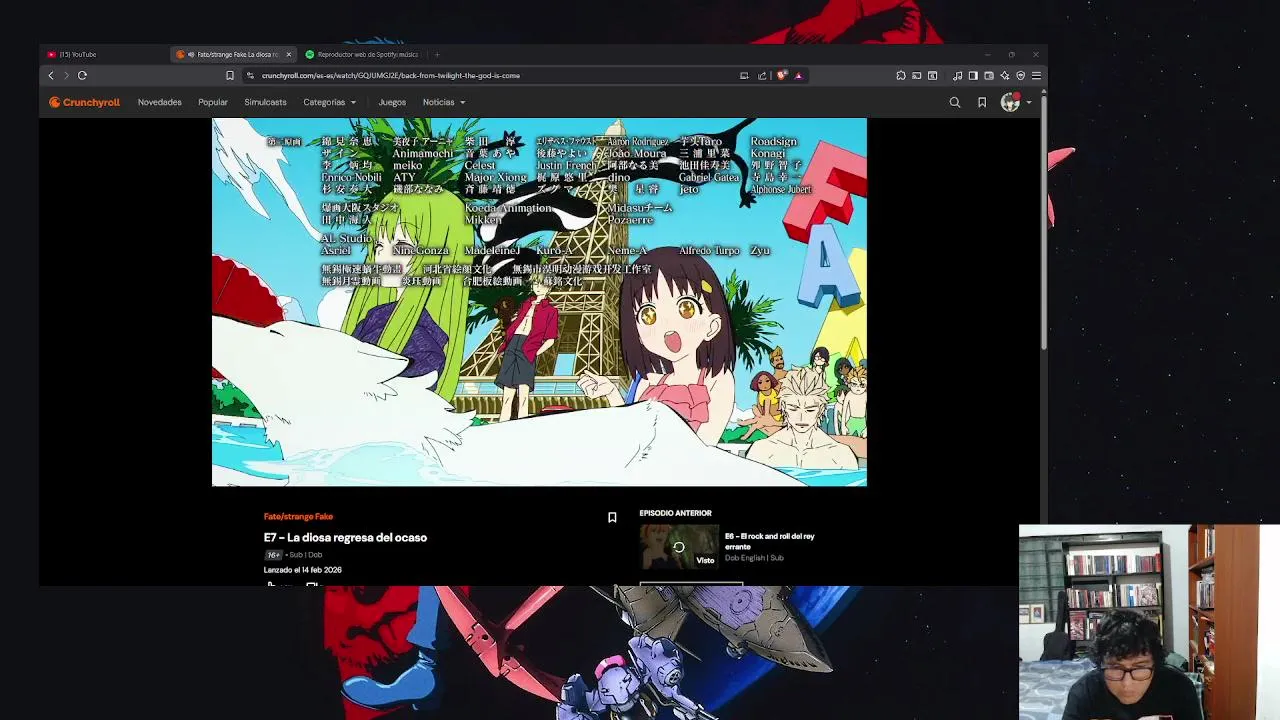Open the browser extensions puzzle icon
1280x720 pixels.
click(x=901, y=75)
